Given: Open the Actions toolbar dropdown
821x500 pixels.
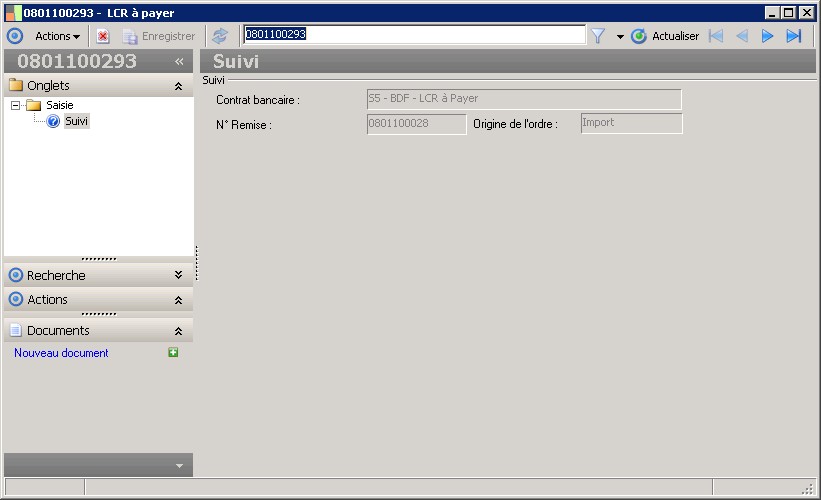Looking at the screenshot, I should [x=58, y=36].
